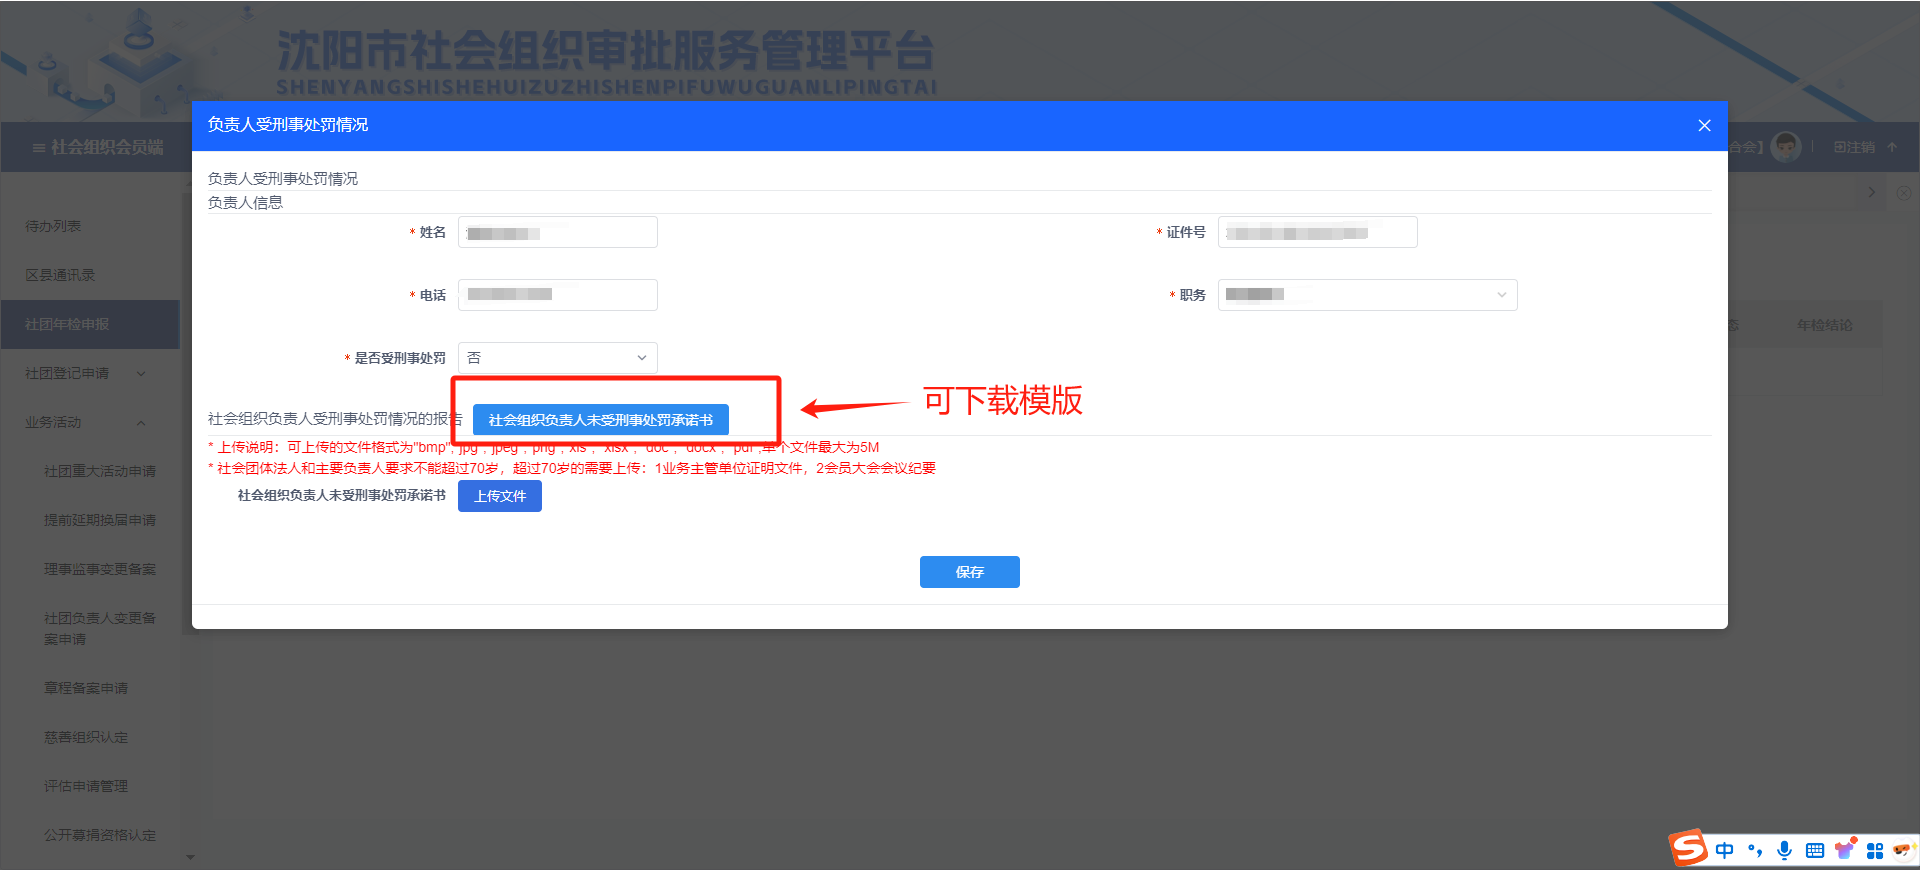The height and width of the screenshot is (870, 1920).
Task: Click the Sogou mascot assistant icon
Action: [x=1904, y=849]
